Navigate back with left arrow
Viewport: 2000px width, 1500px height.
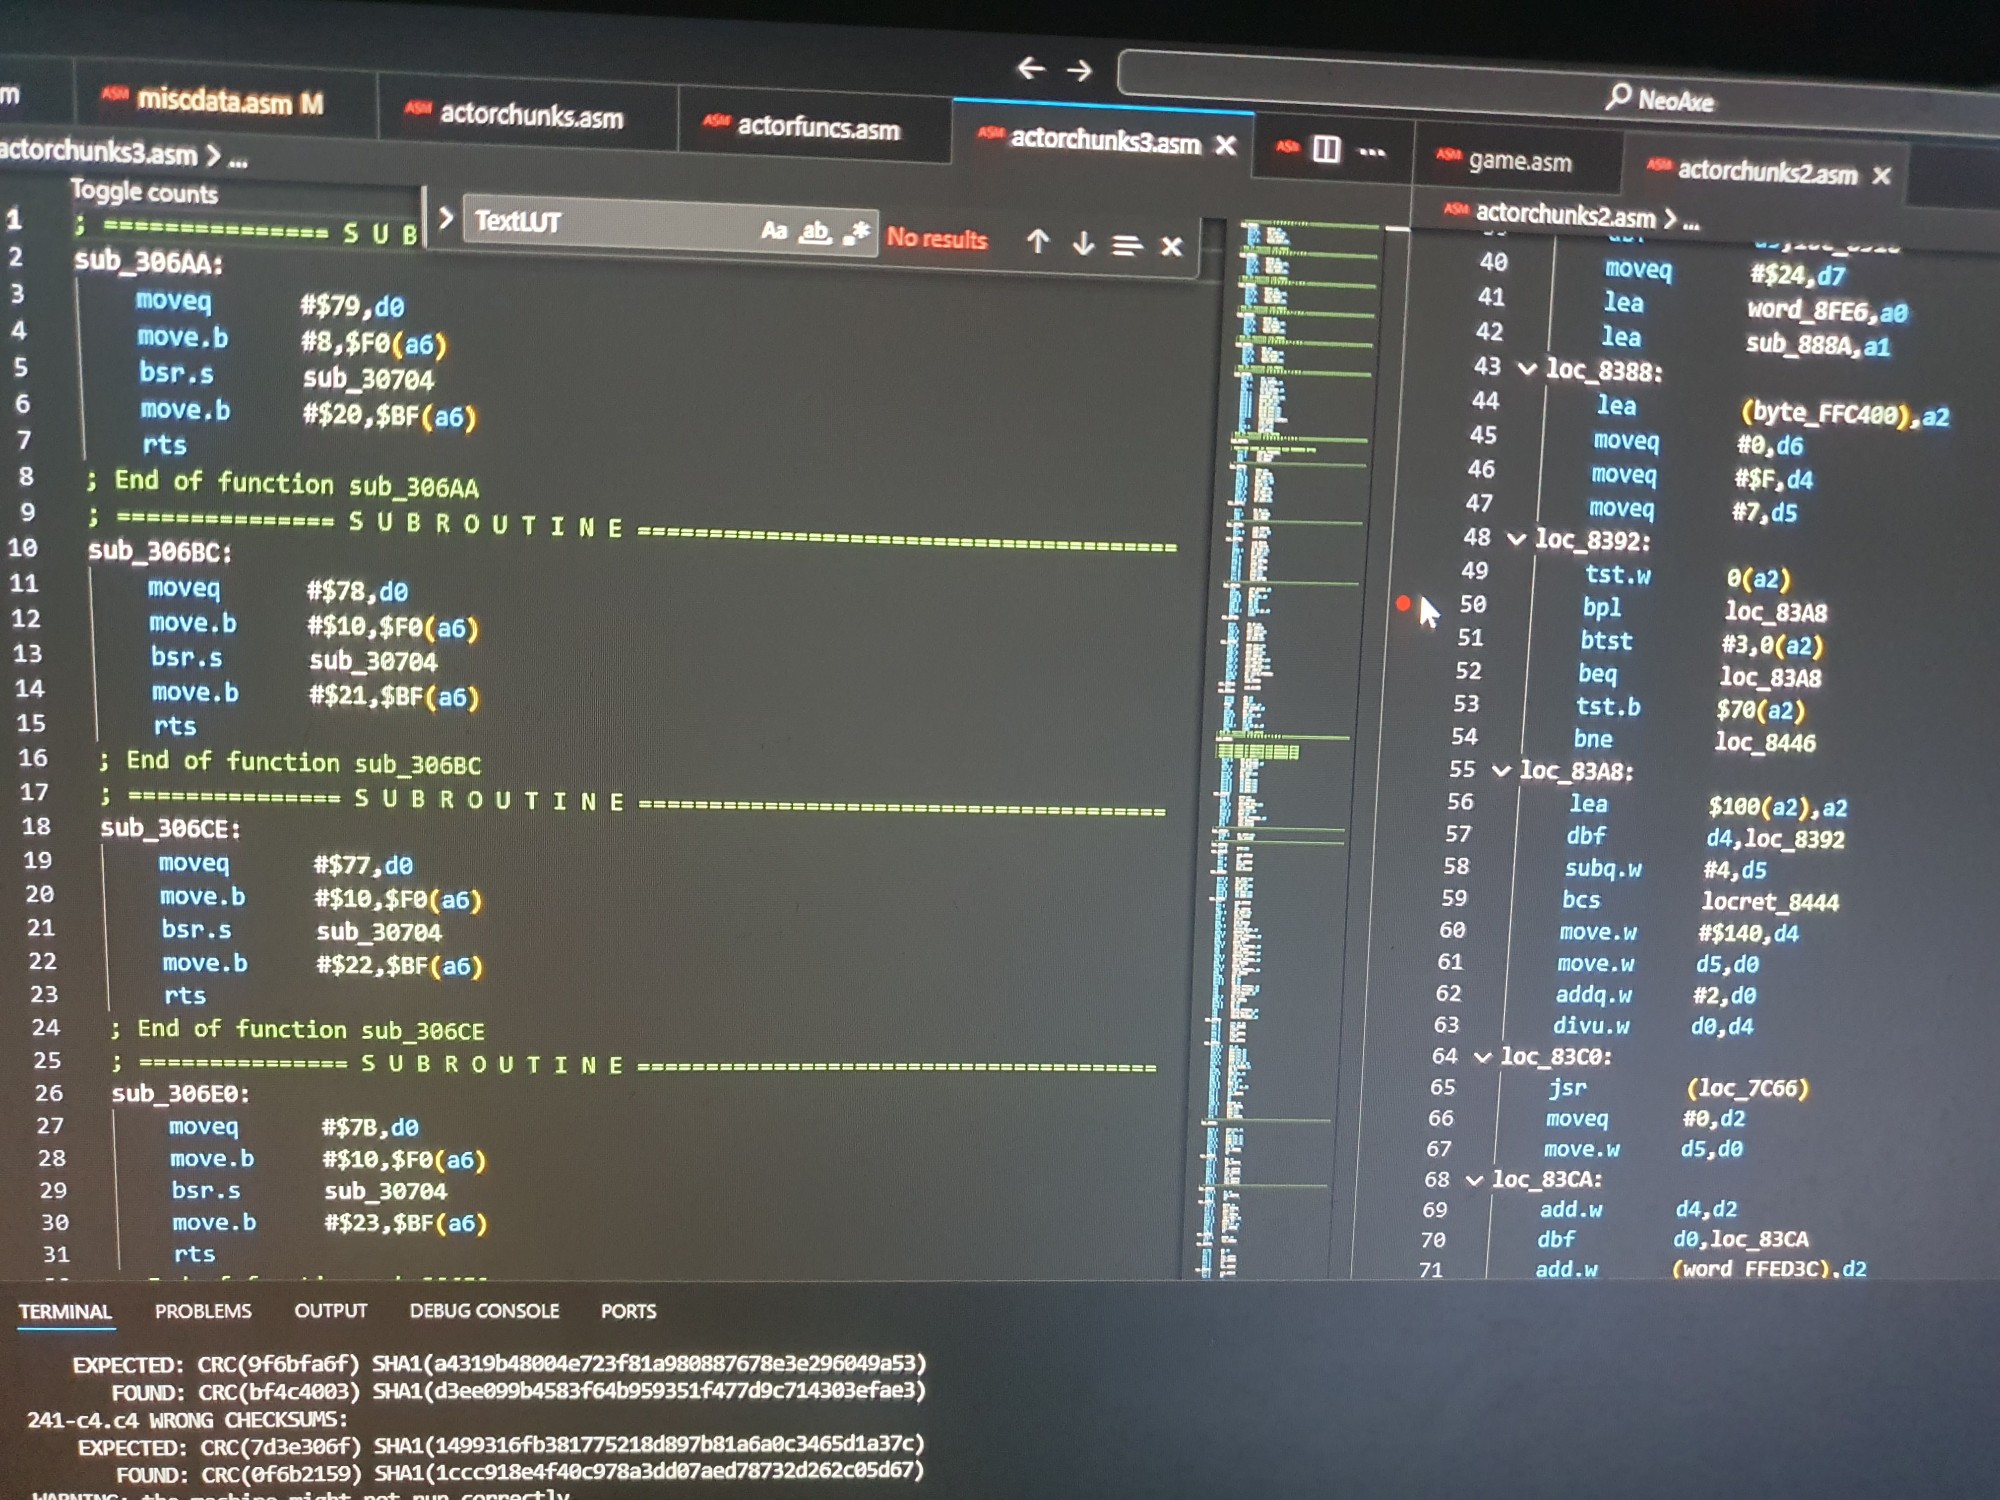[x=1031, y=68]
